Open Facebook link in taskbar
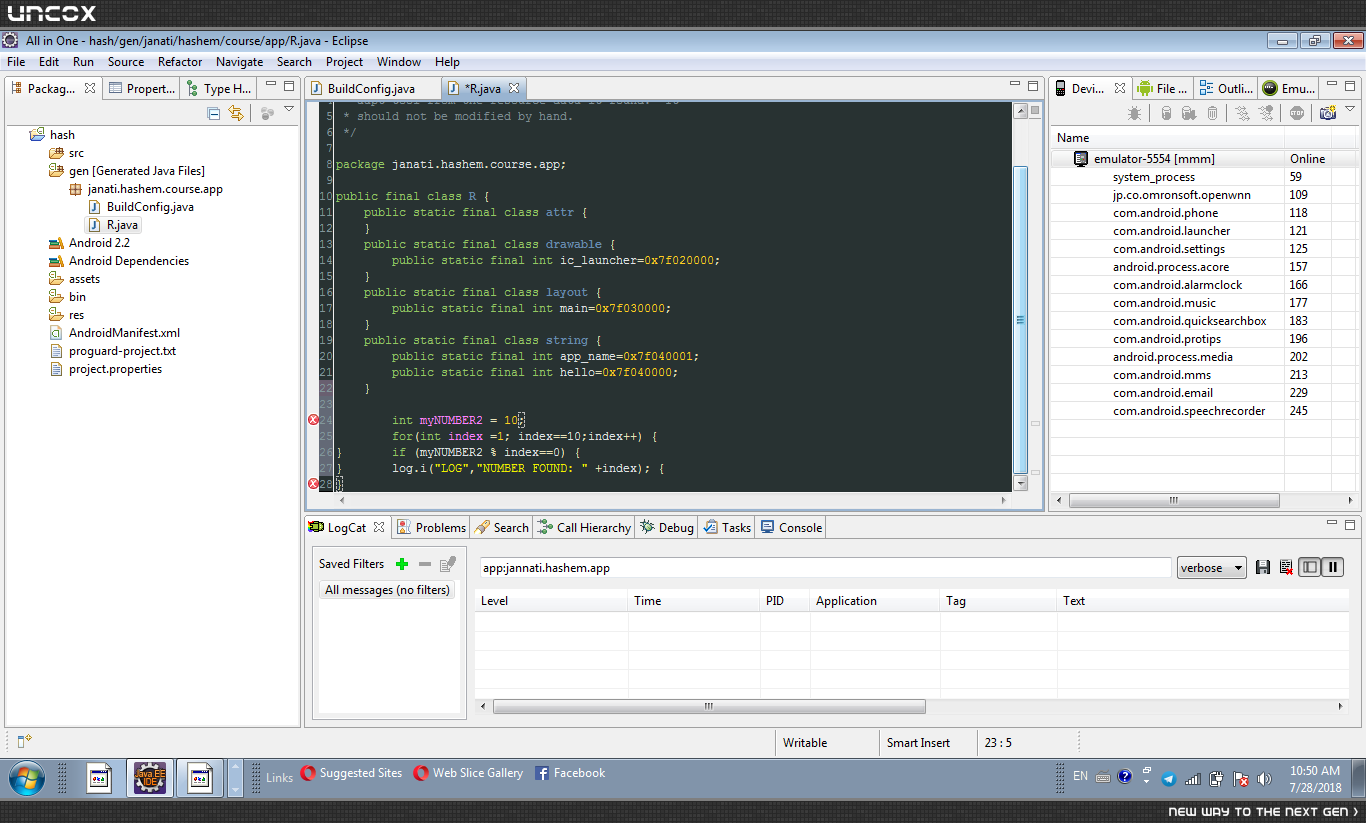 pyautogui.click(x=570, y=773)
